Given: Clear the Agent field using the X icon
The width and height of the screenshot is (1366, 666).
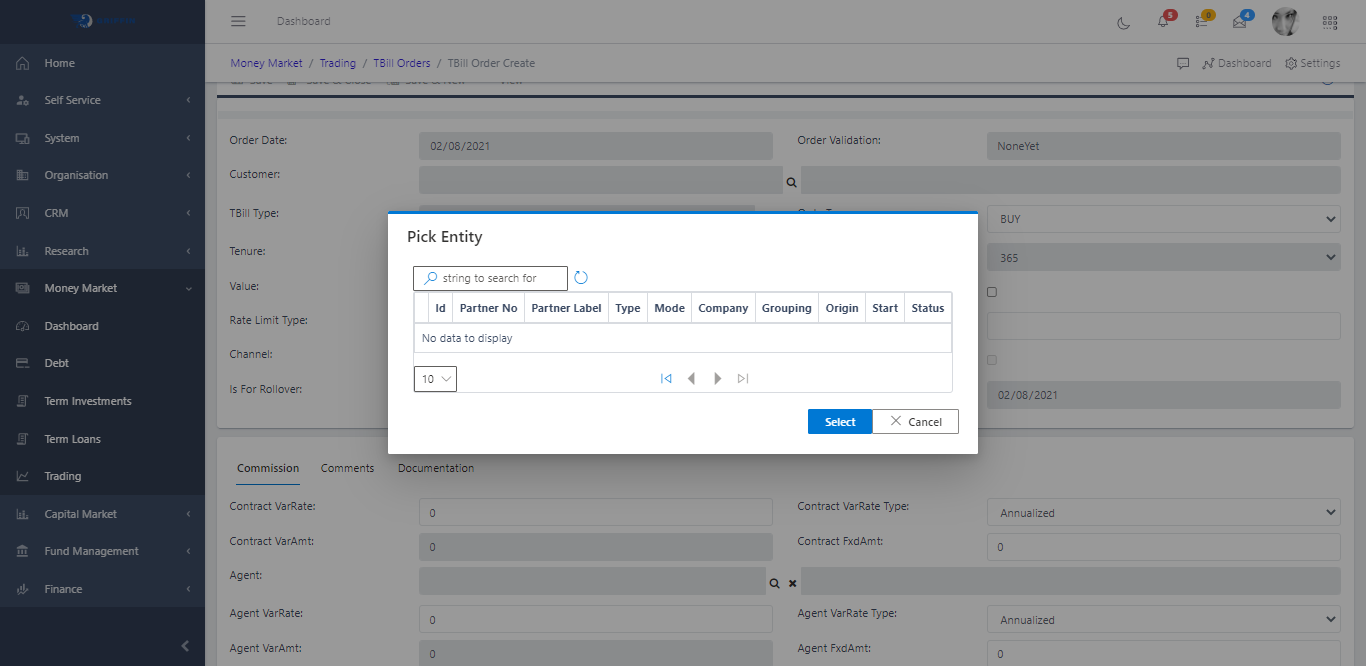Looking at the screenshot, I should 792,583.
